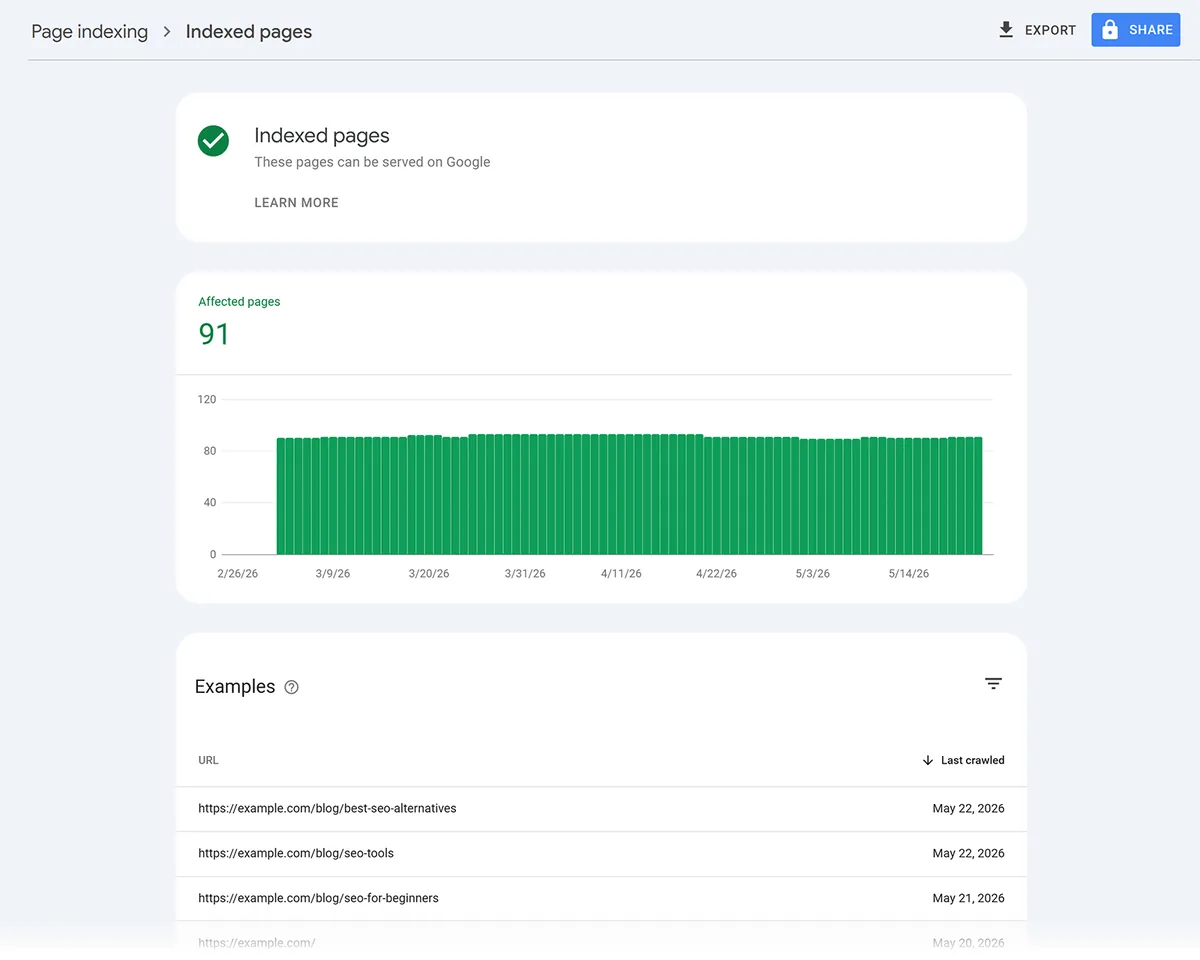Select the Affected pages metric label

pyautogui.click(x=239, y=301)
